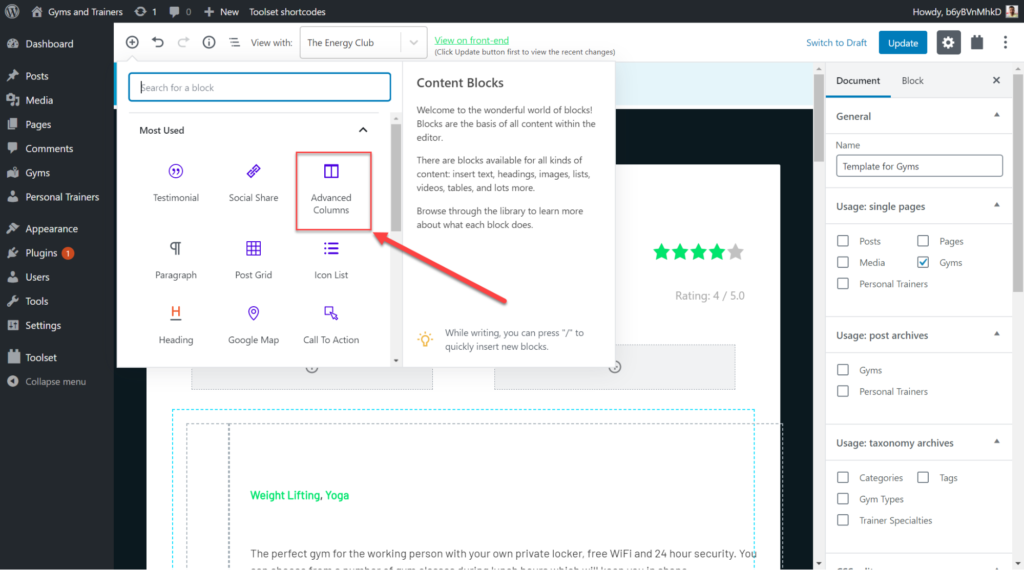The height and width of the screenshot is (570, 1024).
Task: Uncheck the Gyms single pages checkbox
Action: tap(923, 262)
